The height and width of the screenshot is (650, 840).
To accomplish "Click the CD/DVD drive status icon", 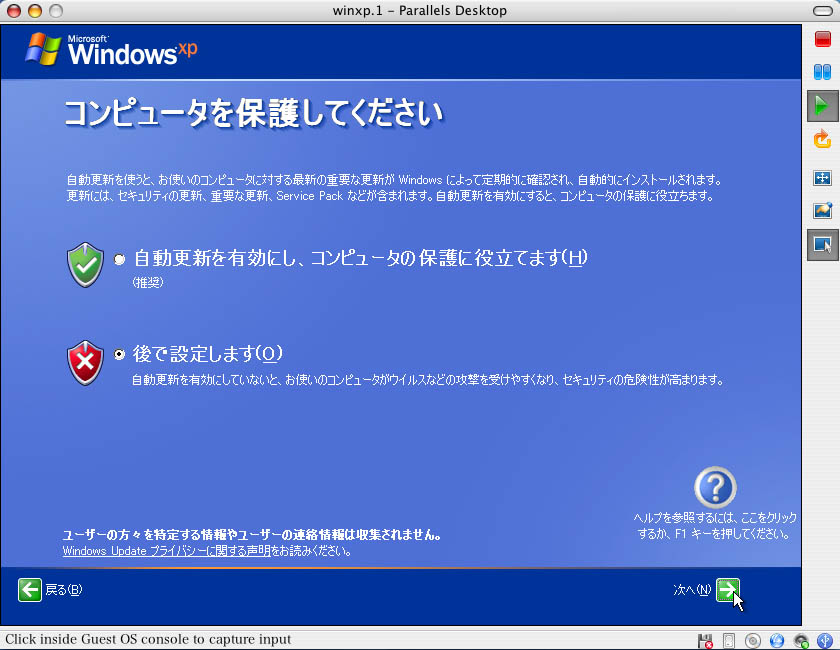I will 753,640.
